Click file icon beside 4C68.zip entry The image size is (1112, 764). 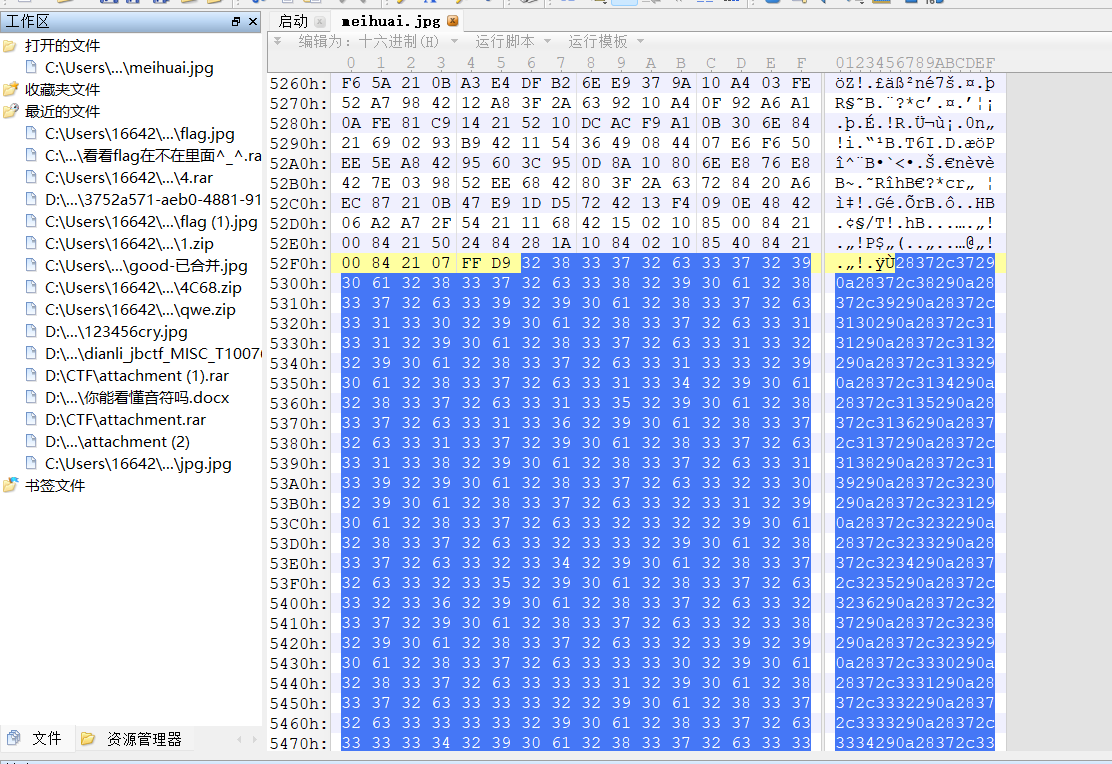click(x=30, y=287)
